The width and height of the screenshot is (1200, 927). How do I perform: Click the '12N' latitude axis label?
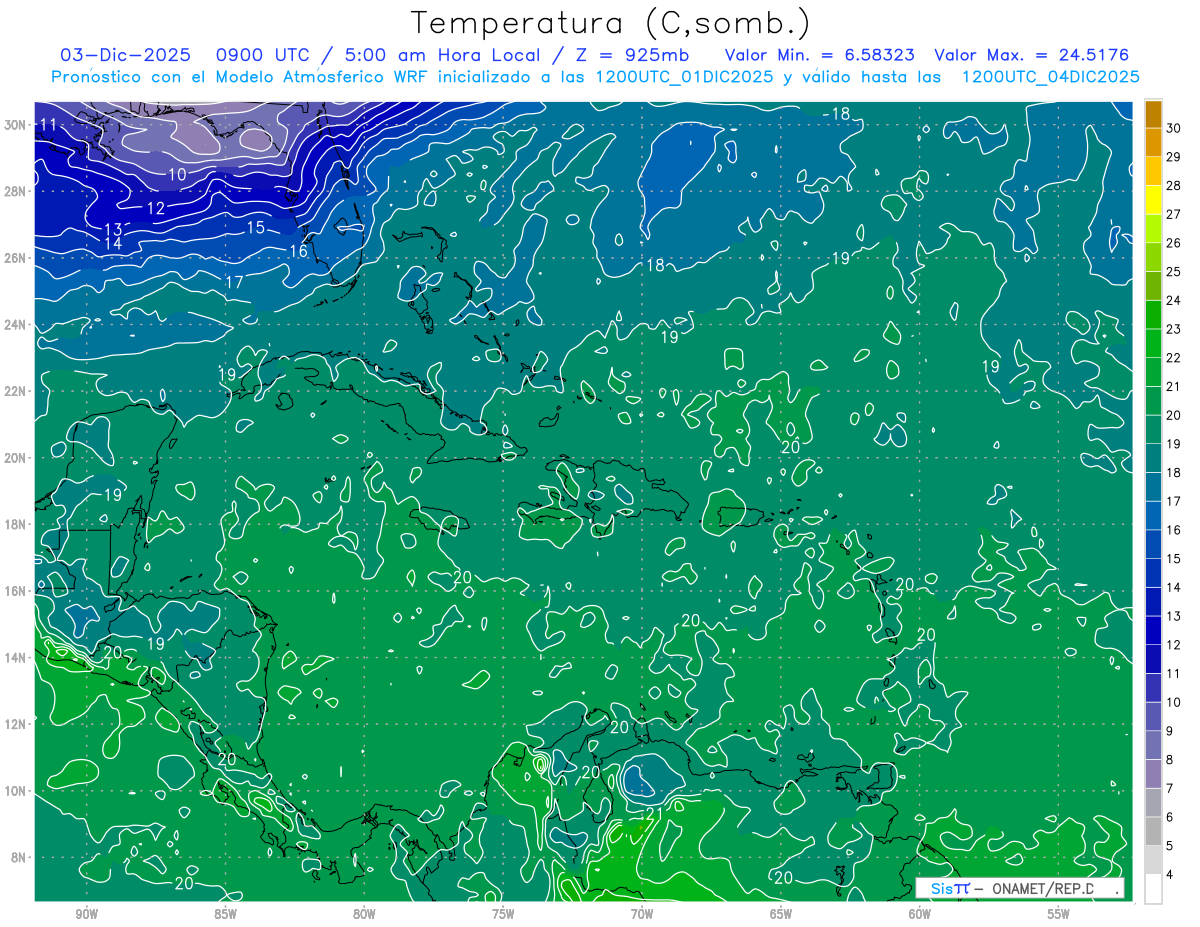tap(16, 724)
